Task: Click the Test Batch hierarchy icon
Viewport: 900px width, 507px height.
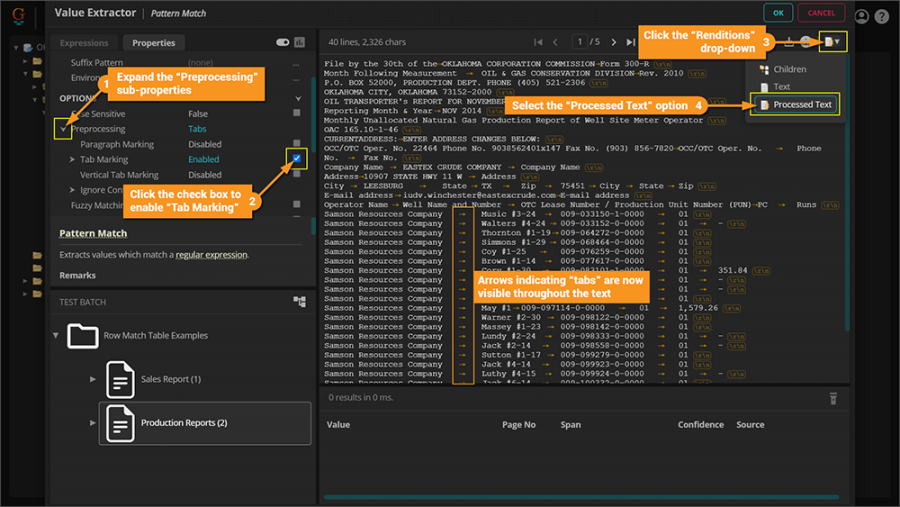Action: coord(299,301)
